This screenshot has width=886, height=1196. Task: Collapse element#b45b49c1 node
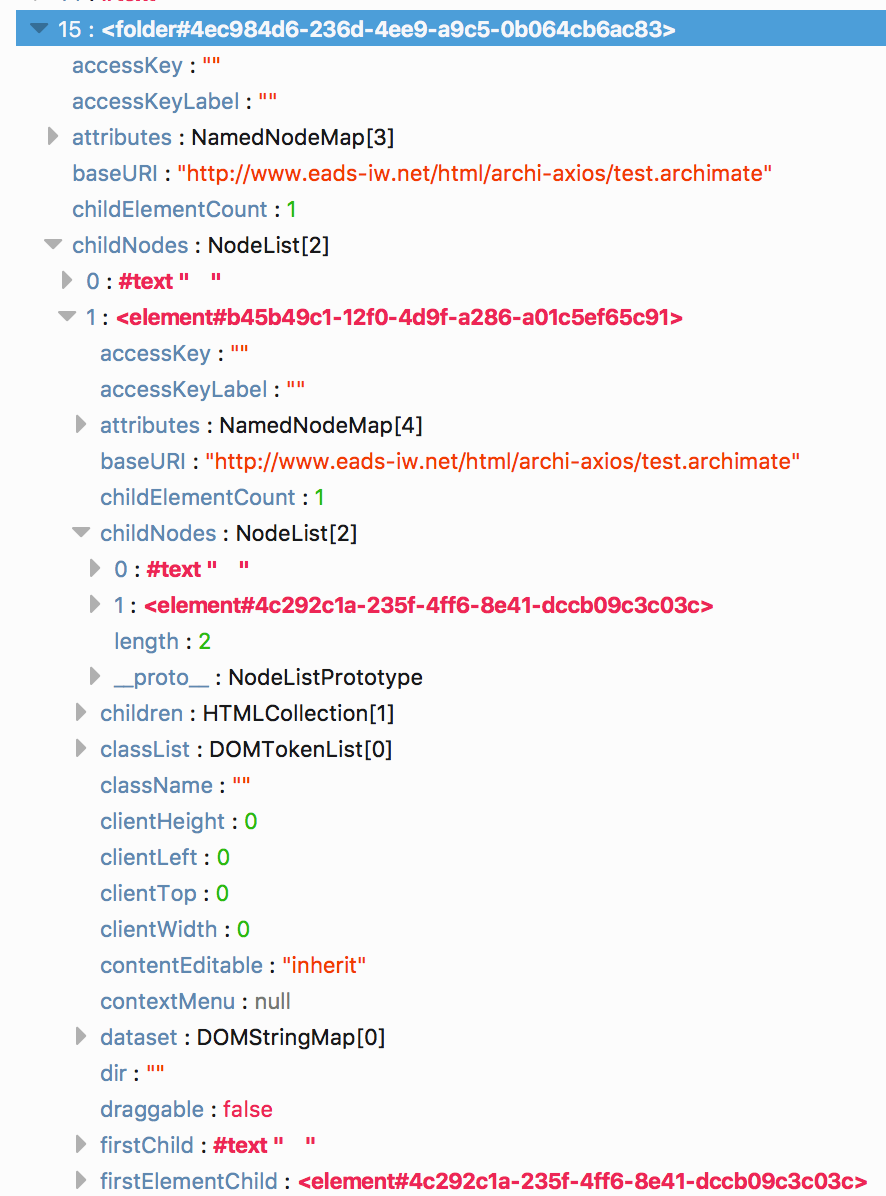pyautogui.click(x=66, y=317)
